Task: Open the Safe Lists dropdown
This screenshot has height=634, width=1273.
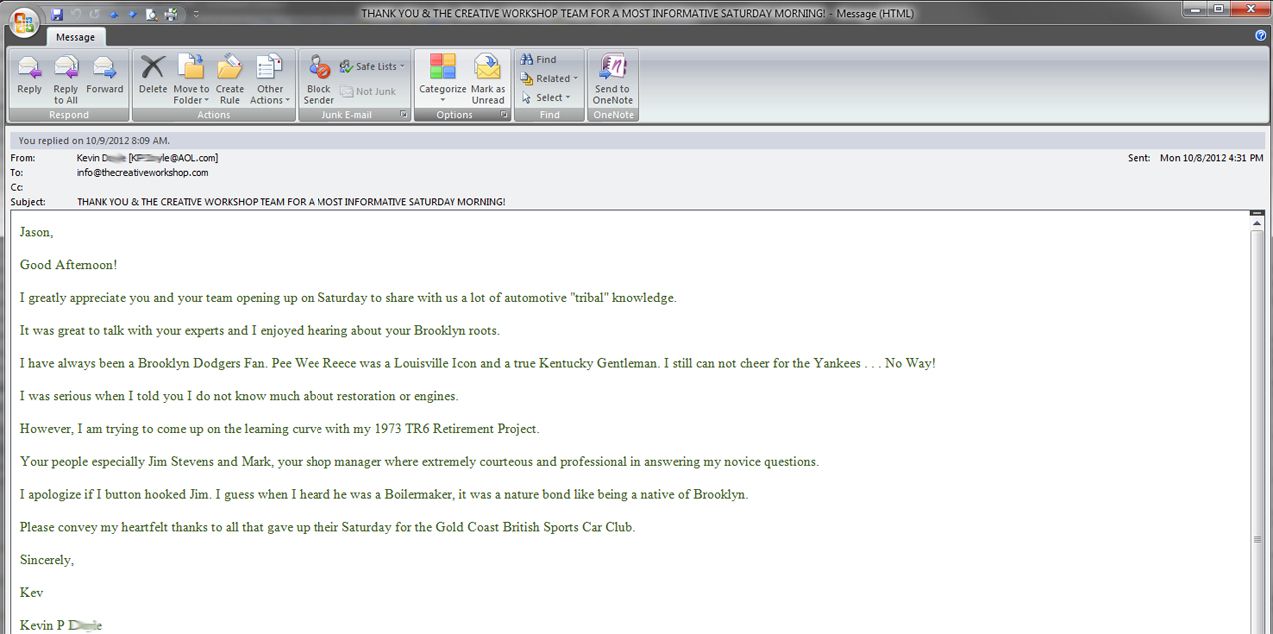Action: [x=373, y=67]
